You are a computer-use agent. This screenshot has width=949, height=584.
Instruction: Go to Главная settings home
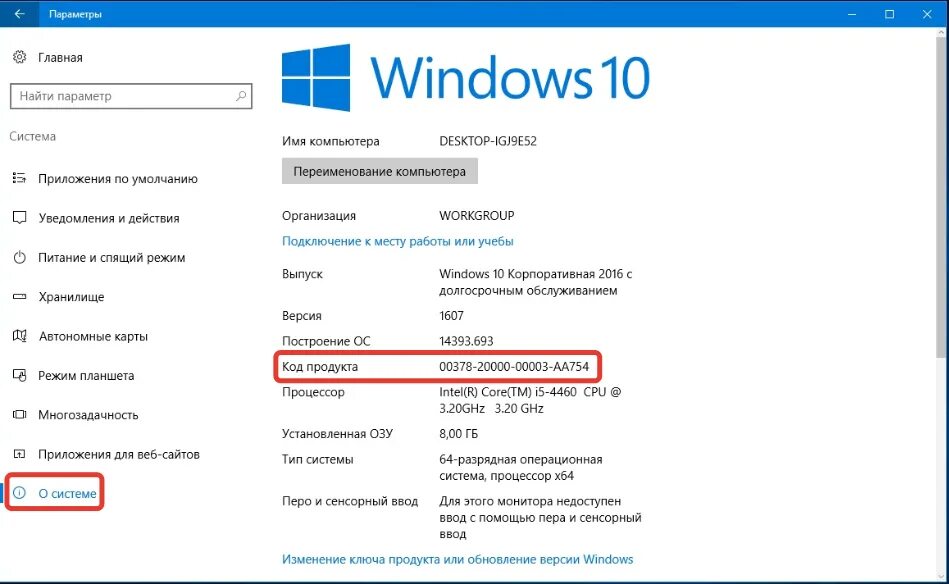(60, 57)
